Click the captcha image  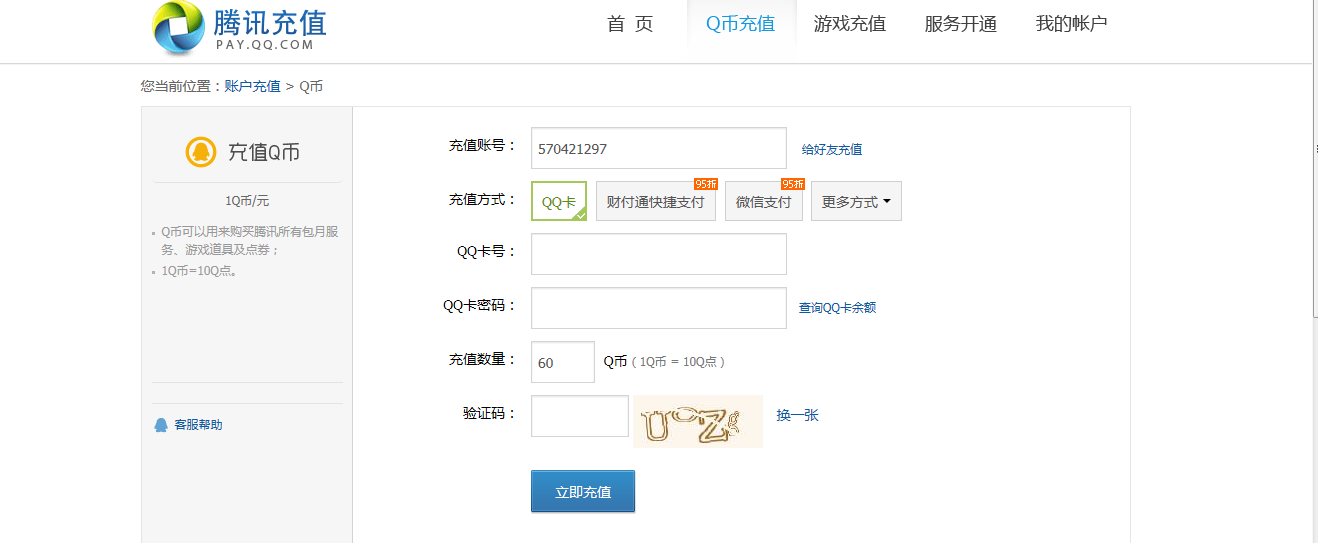point(698,422)
